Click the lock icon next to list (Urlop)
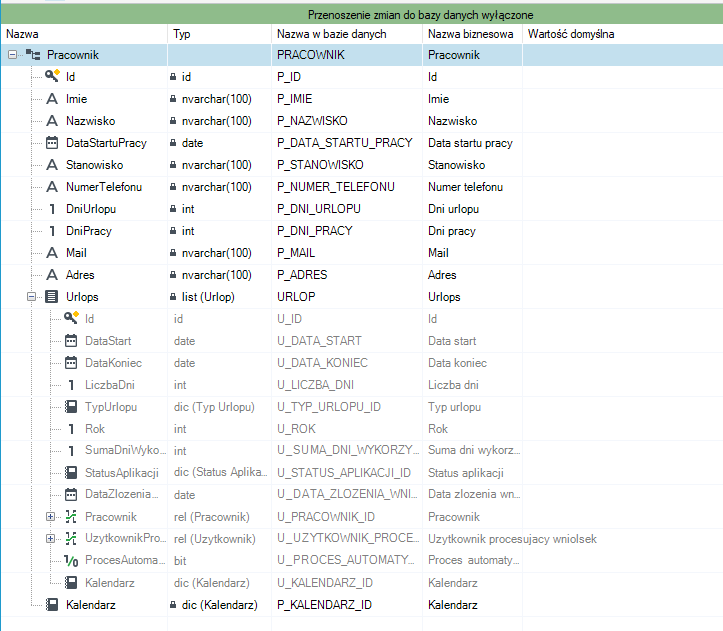 click(173, 297)
